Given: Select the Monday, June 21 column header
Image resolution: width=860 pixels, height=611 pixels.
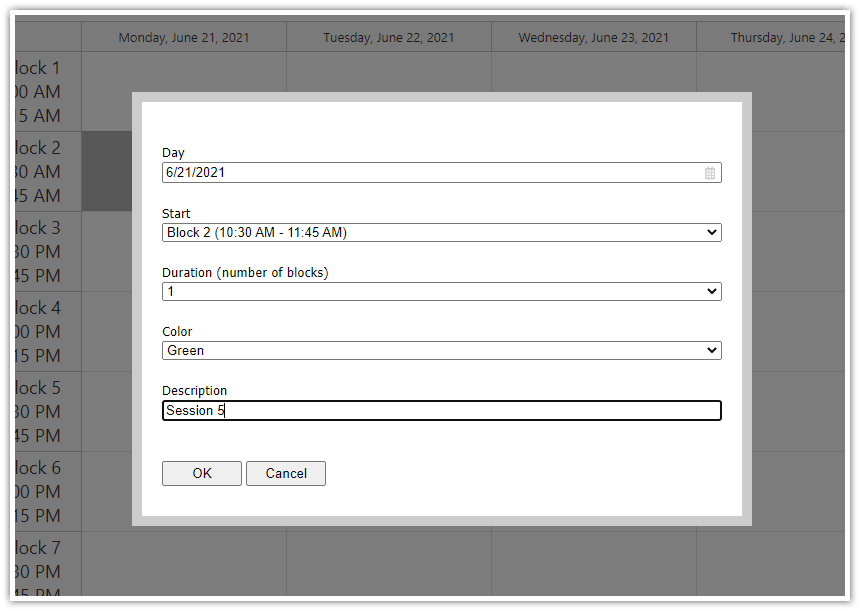Looking at the screenshot, I should [183, 36].
